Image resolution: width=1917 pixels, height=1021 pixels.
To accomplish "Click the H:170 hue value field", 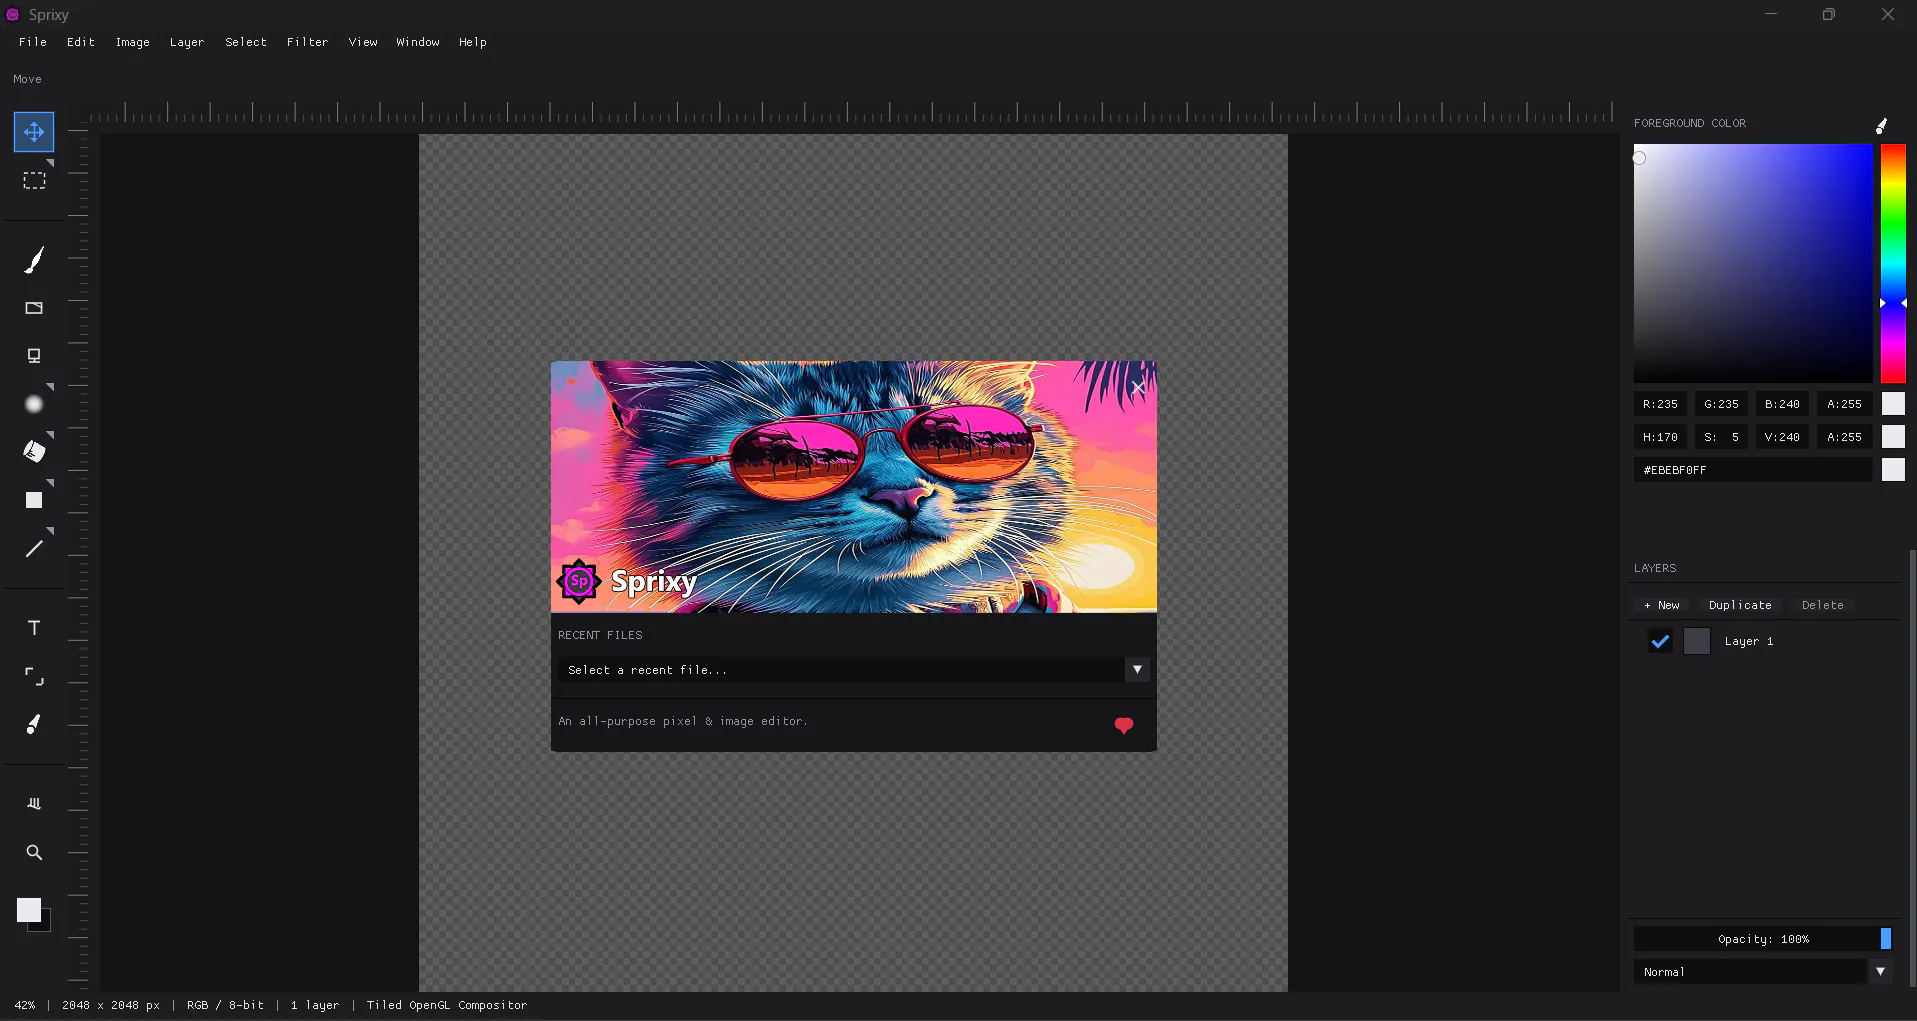I will coord(1660,437).
